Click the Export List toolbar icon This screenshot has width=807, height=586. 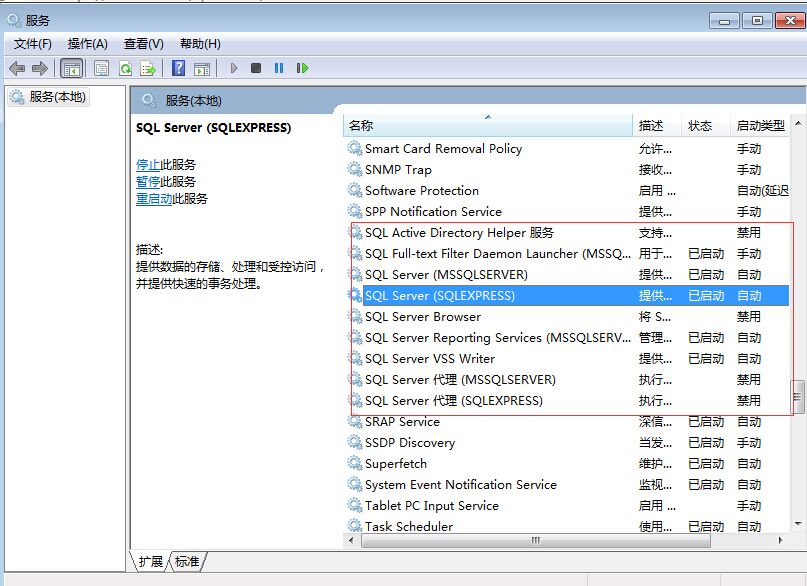point(148,68)
